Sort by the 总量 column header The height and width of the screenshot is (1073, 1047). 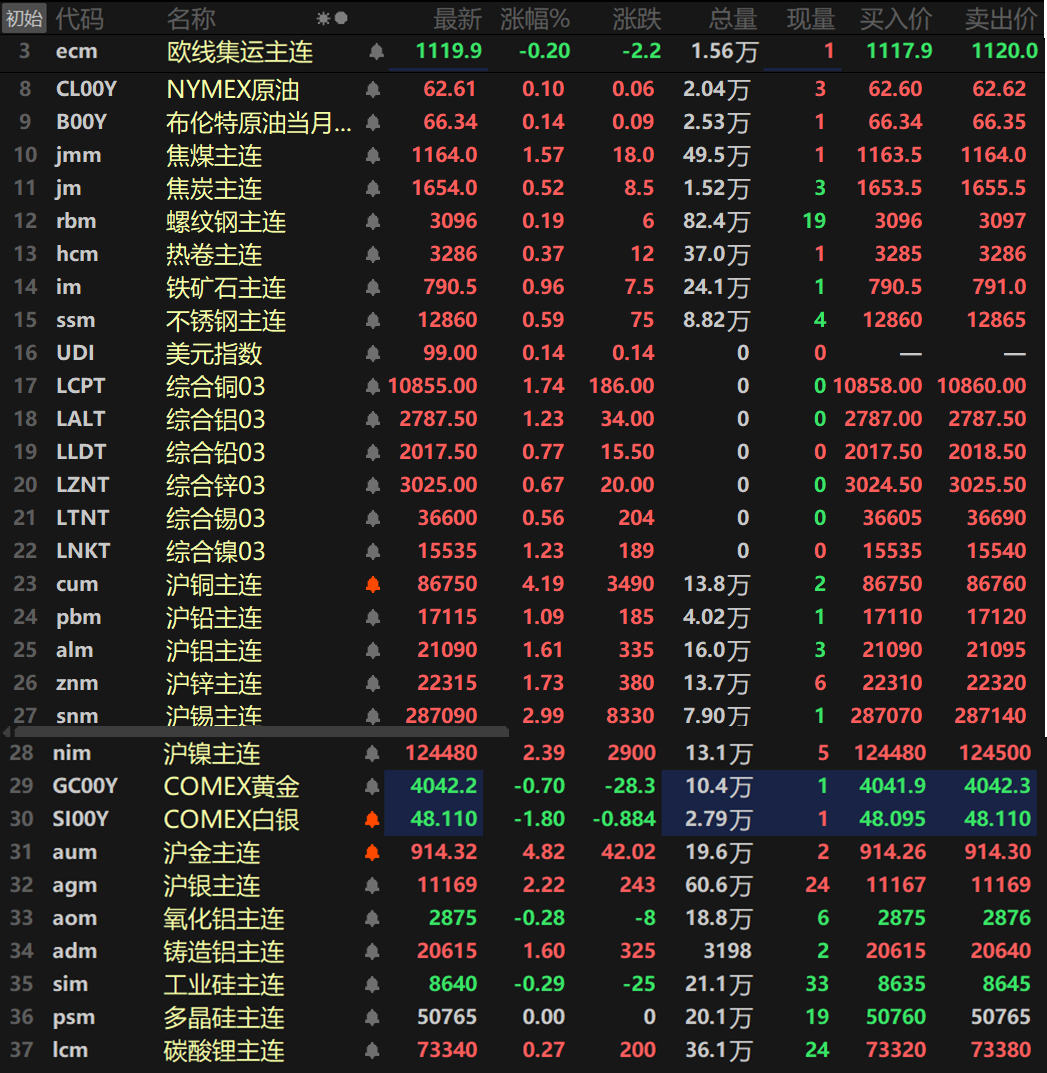point(733,19)
